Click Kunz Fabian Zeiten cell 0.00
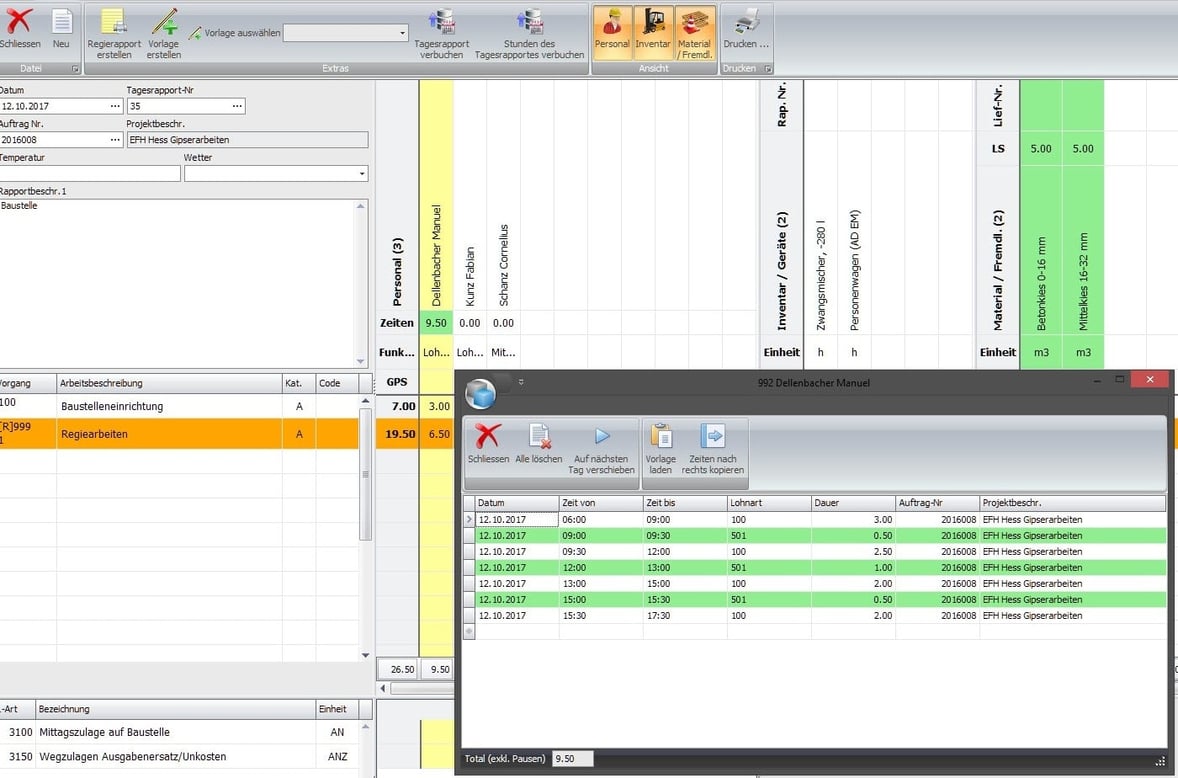Viewport: 1178px width, 778px height. pos(470,323)
